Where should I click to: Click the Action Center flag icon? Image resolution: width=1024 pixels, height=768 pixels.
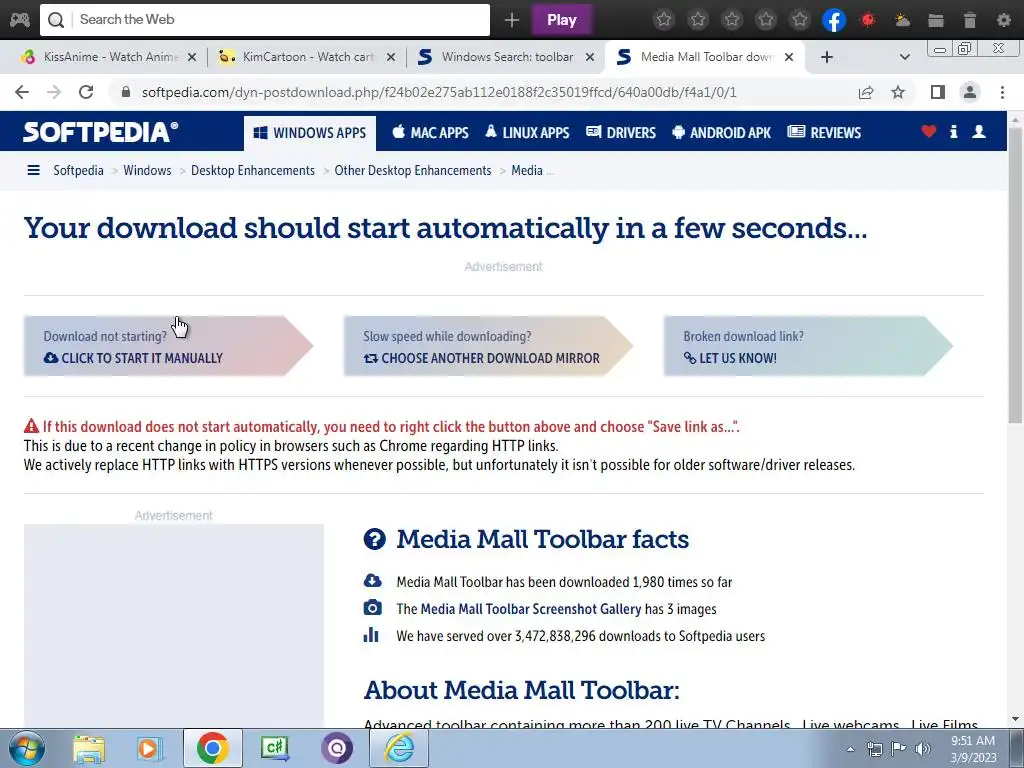pyautogui.click(x=899, y=749)
